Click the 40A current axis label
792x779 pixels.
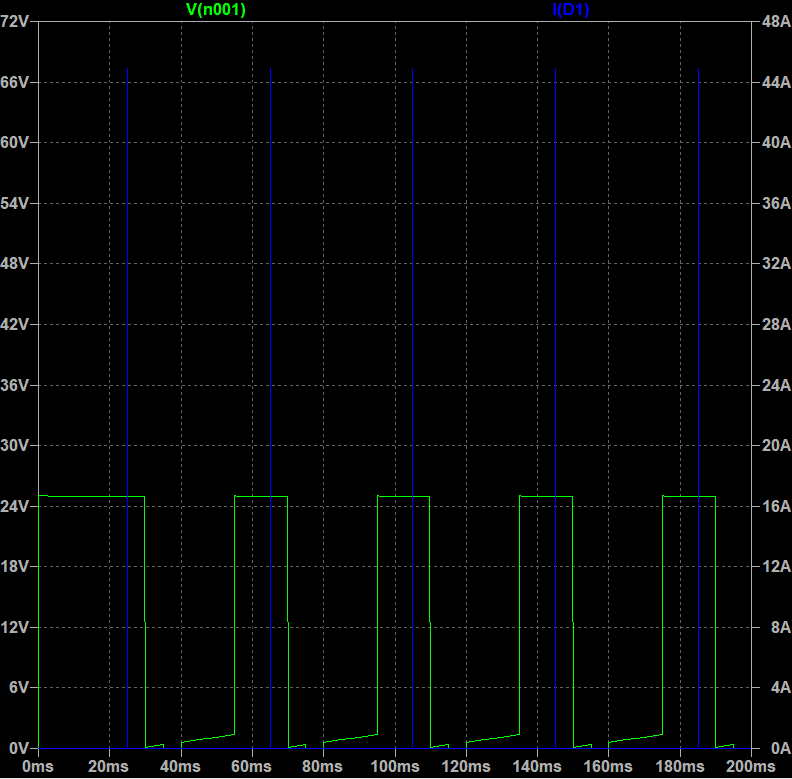pyautogui.click(x=776, y=142)
